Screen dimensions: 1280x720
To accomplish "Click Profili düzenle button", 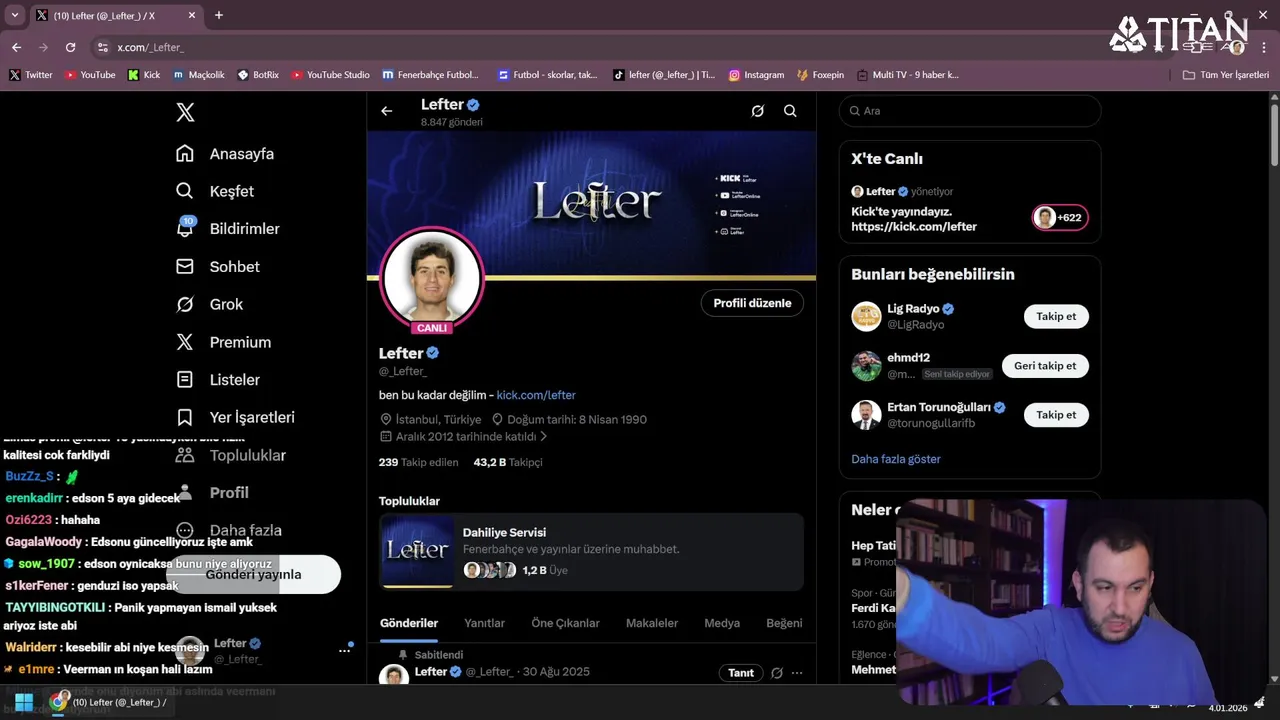I will point(752,303).
